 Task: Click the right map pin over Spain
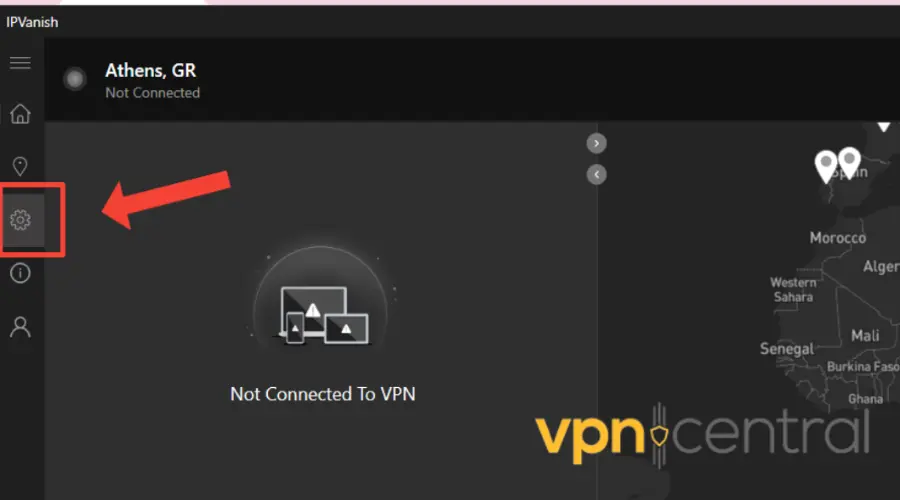(x=849, y=162)
